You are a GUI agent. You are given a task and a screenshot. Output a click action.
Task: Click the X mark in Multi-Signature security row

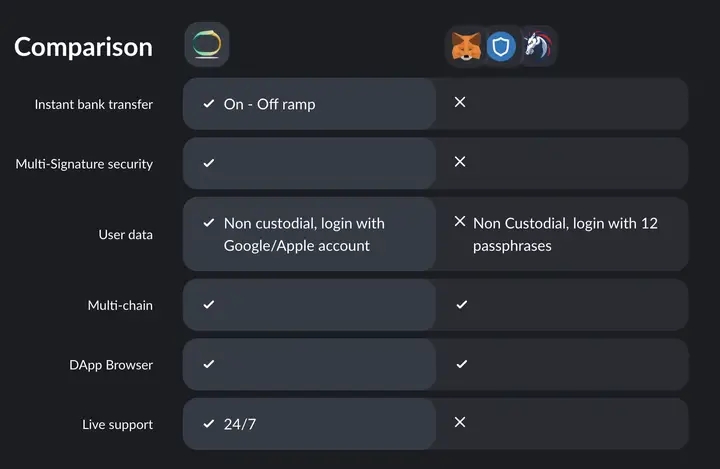[460, 162]
